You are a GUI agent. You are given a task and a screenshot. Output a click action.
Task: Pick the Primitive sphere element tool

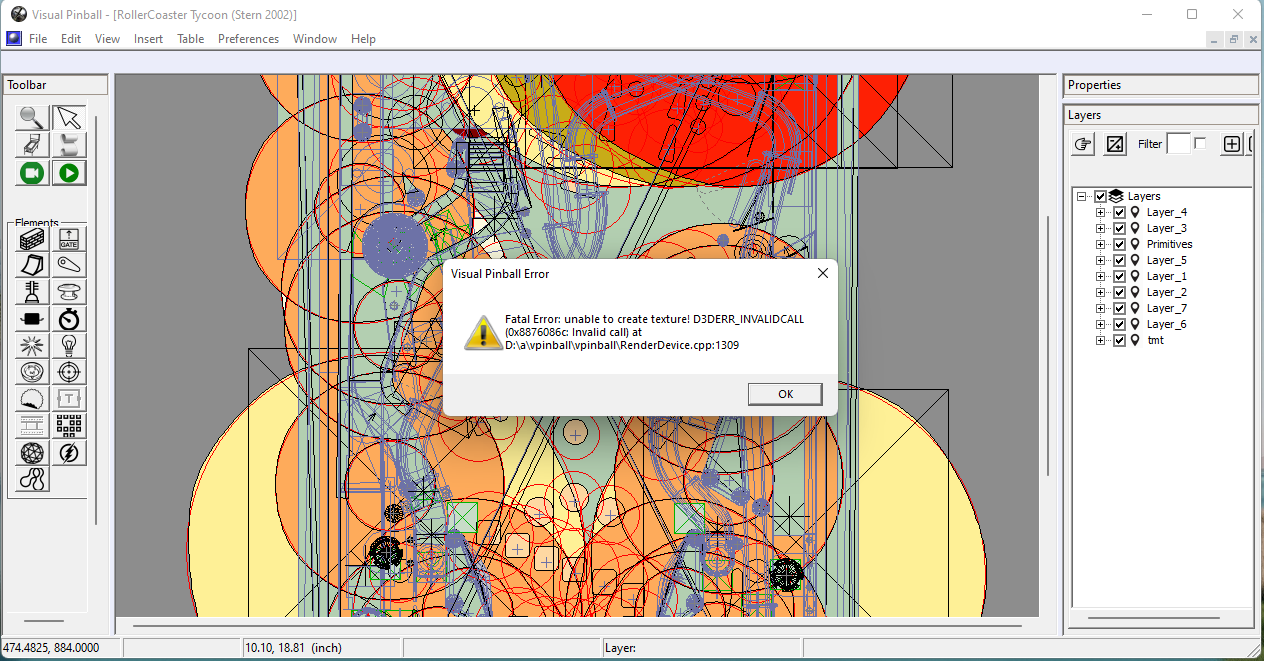coord(32,453)
